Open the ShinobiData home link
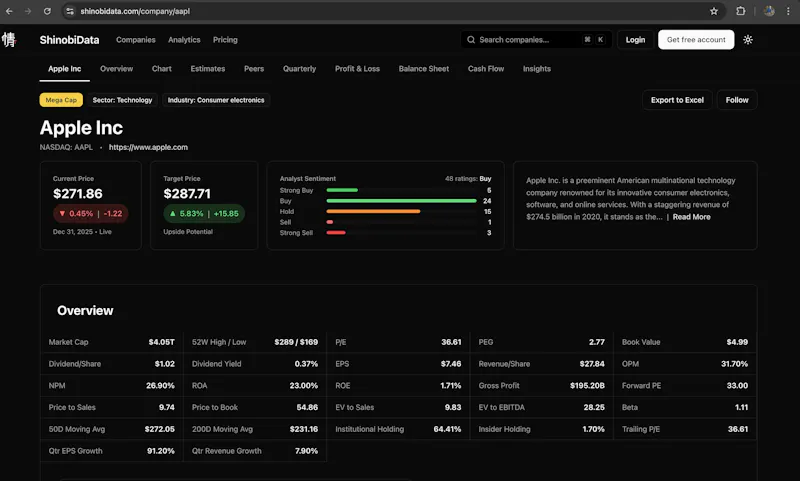This screenshot has width=800, height=481. click(69, 40)
